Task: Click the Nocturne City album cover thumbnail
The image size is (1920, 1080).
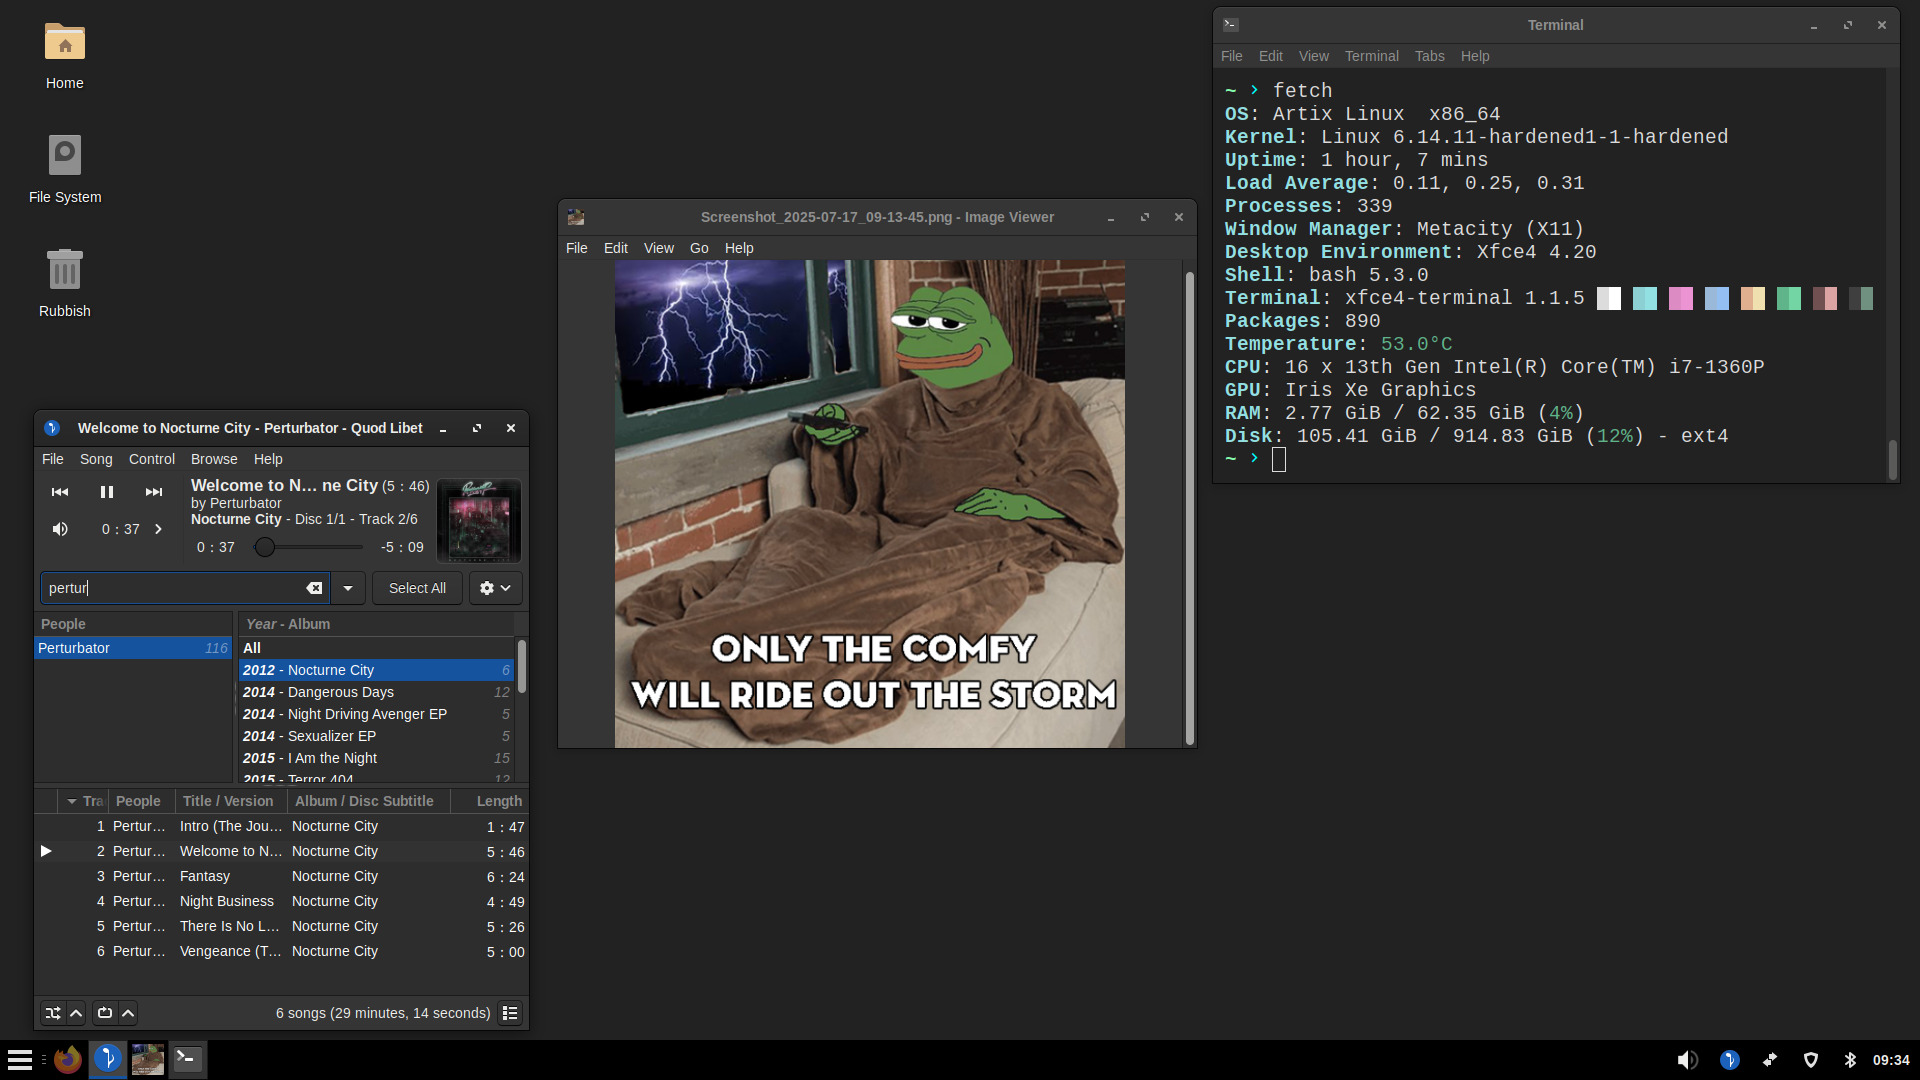Action: 479,520
